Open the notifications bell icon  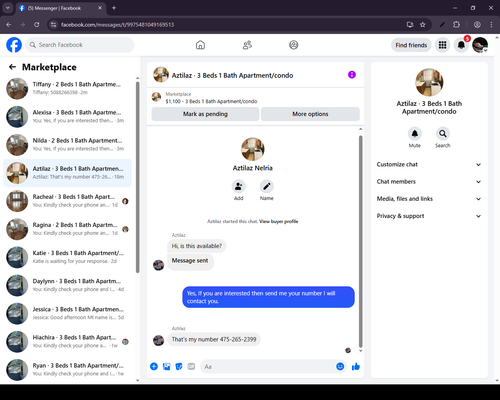pos(461,45)
